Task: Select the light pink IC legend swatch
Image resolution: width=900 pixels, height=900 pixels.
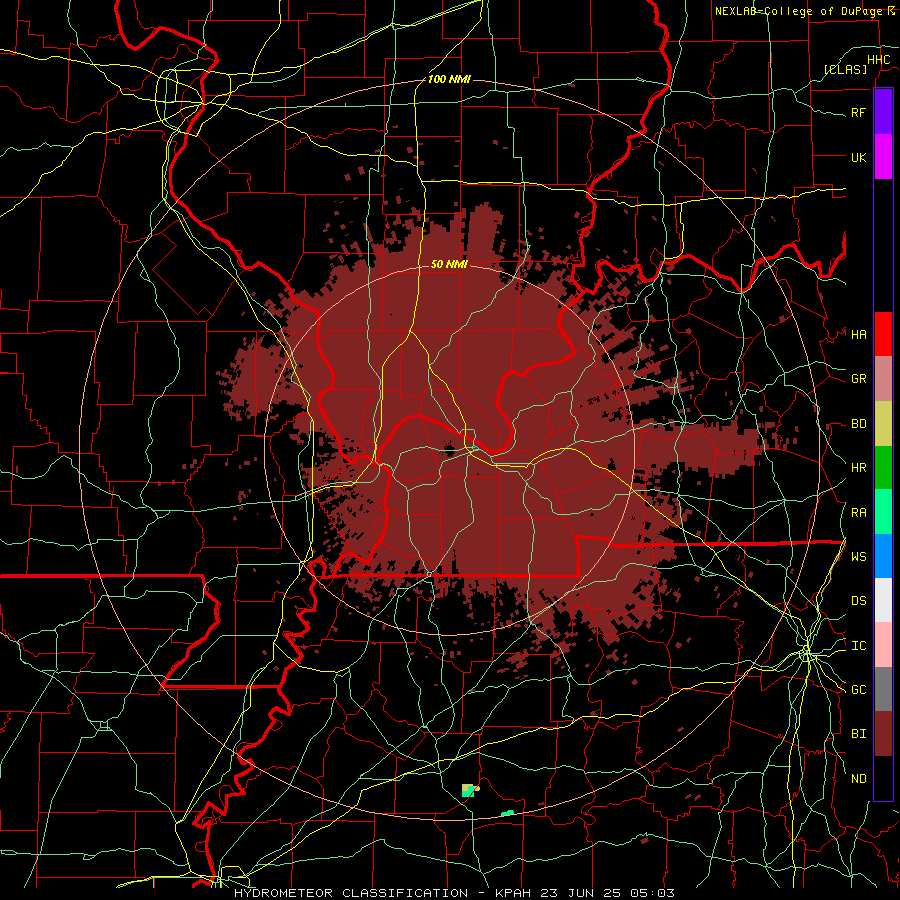Action: [883, 645]
